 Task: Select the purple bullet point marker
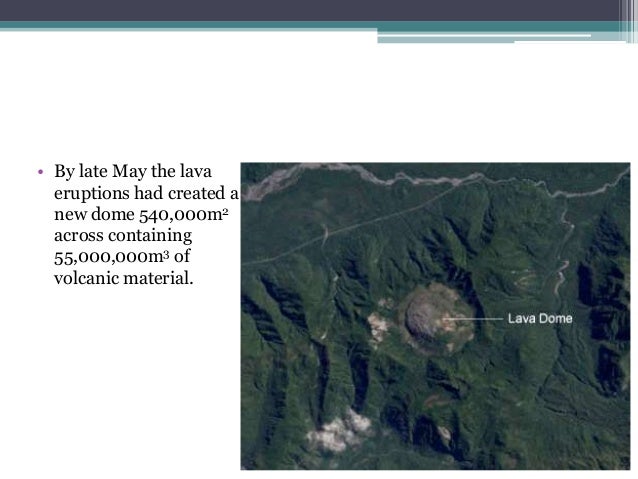(40, 172)
